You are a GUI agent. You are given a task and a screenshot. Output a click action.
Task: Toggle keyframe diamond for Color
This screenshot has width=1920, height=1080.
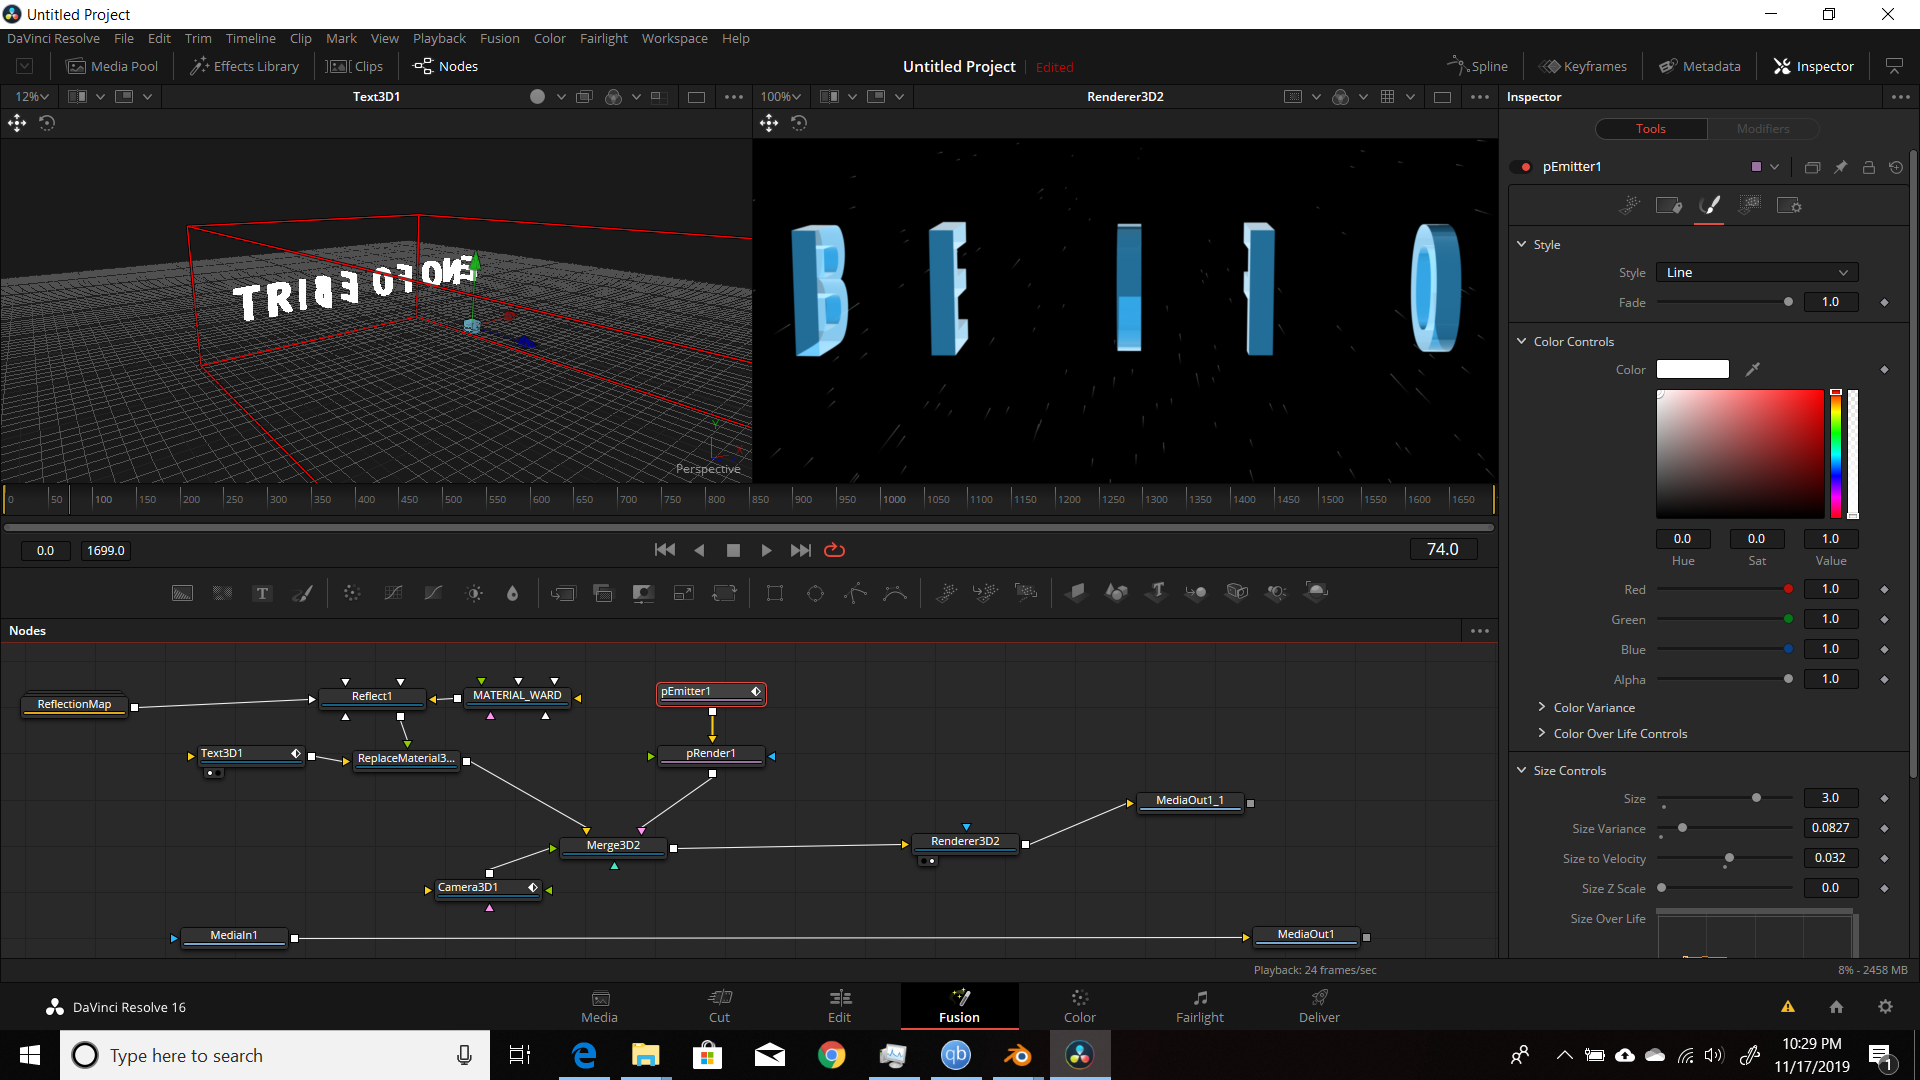click(x=1884, y=369)
